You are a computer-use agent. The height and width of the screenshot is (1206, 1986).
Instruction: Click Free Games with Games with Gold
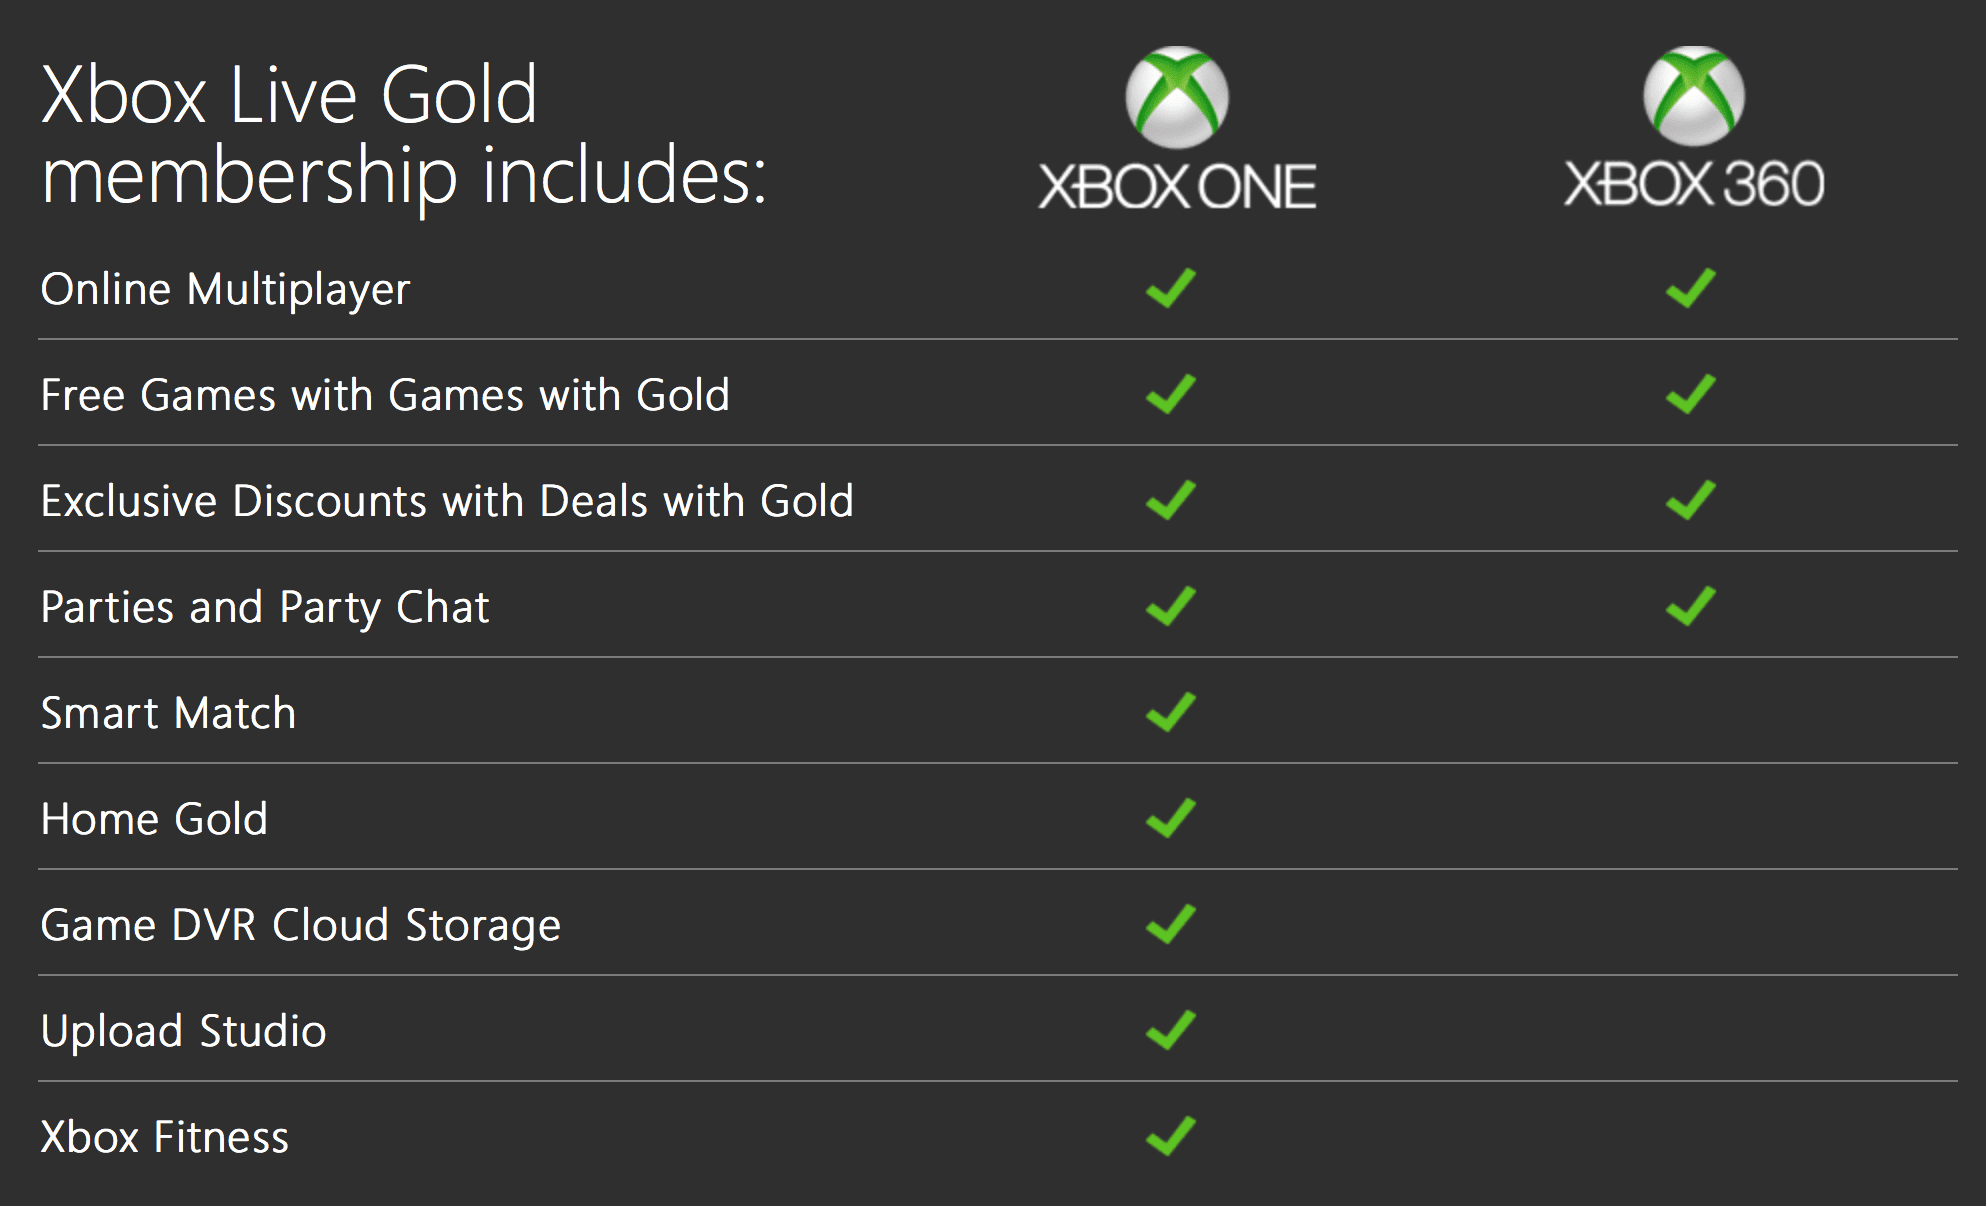(x=385, y=395)
